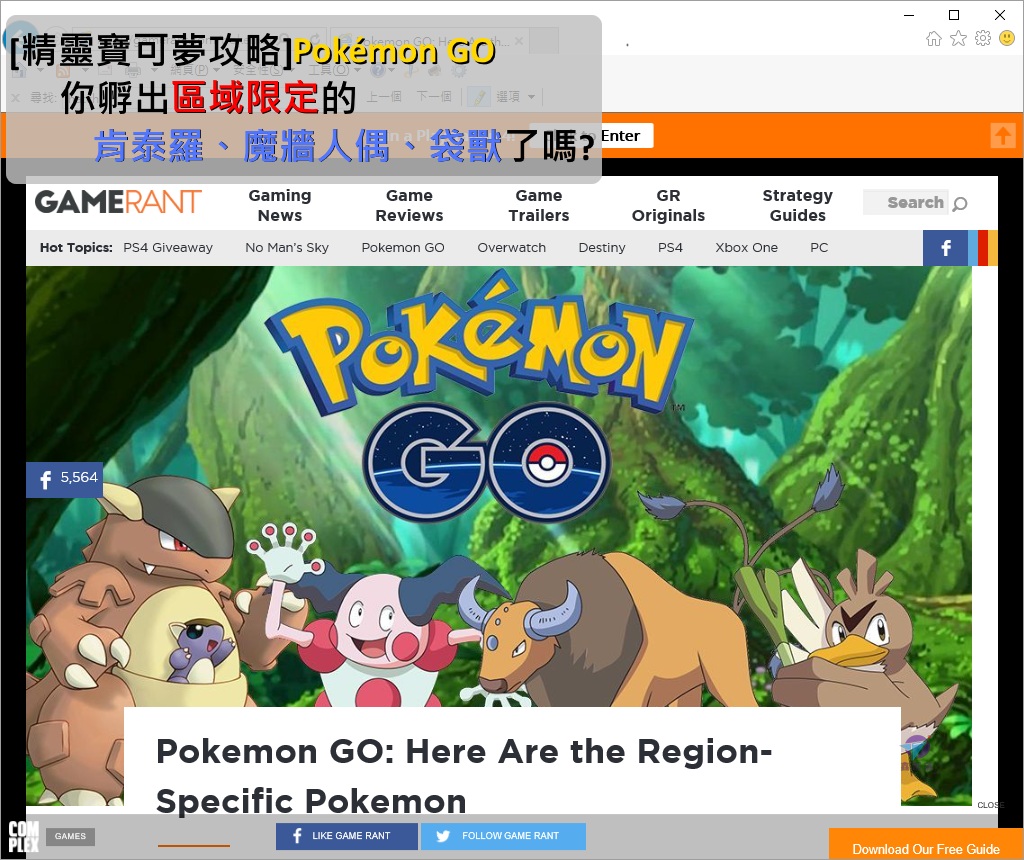Viewport: 1024px width, 860px height.
Task: Open the Game Trailers menu
Action: [539, 206]
